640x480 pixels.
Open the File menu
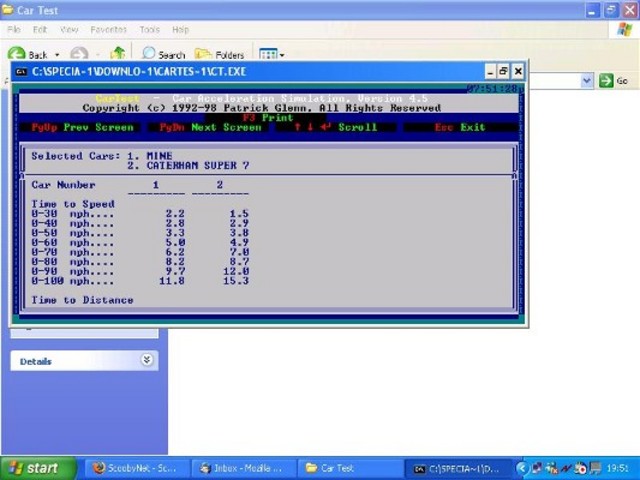pyautogui.click(x=14, y=30)
